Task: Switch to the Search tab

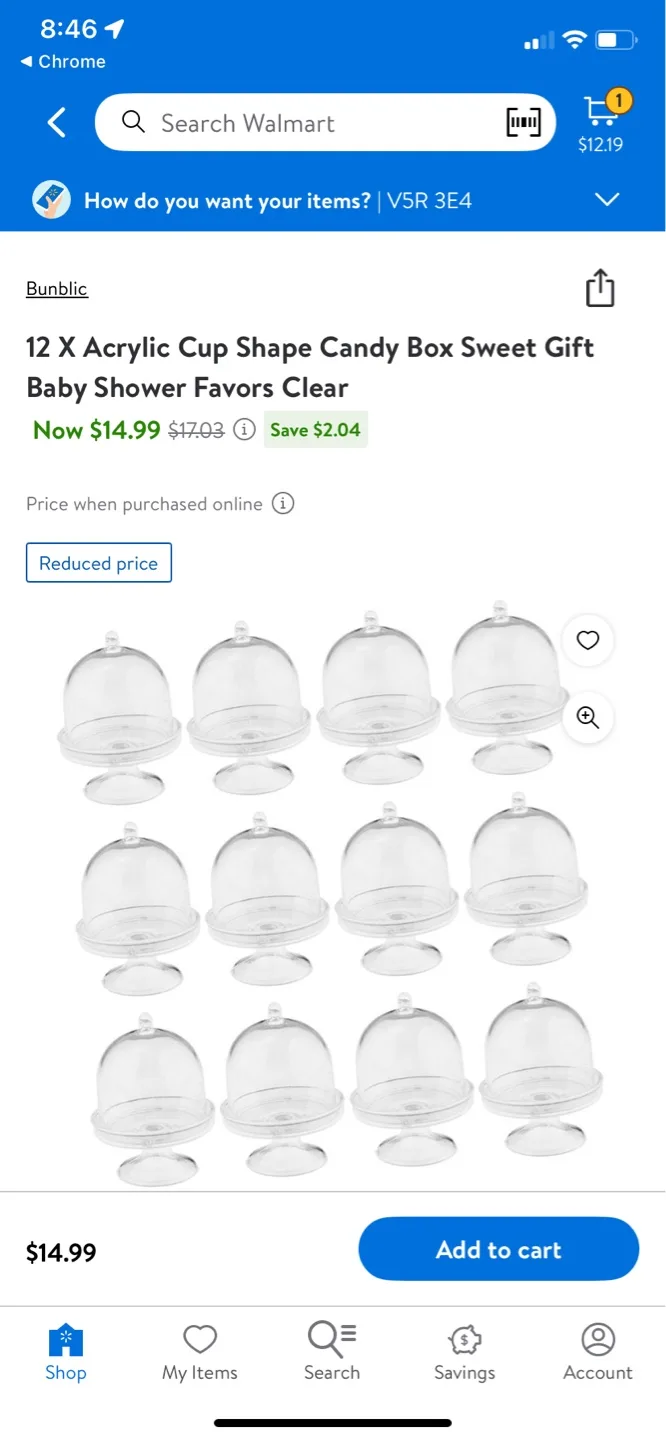Action: (331, 1352)
